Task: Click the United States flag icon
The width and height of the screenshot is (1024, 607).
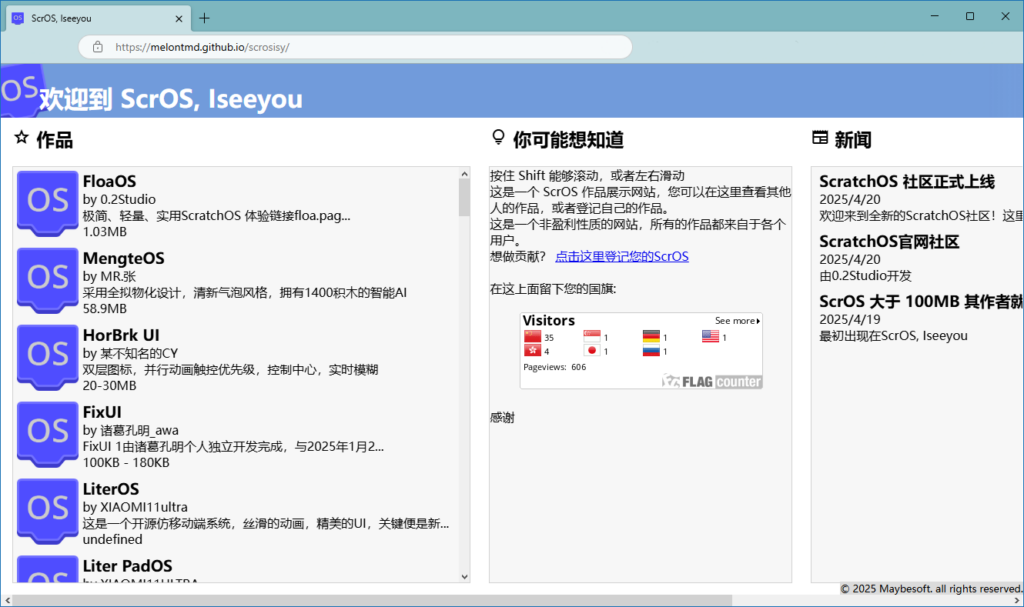Action: coord(710,337)
